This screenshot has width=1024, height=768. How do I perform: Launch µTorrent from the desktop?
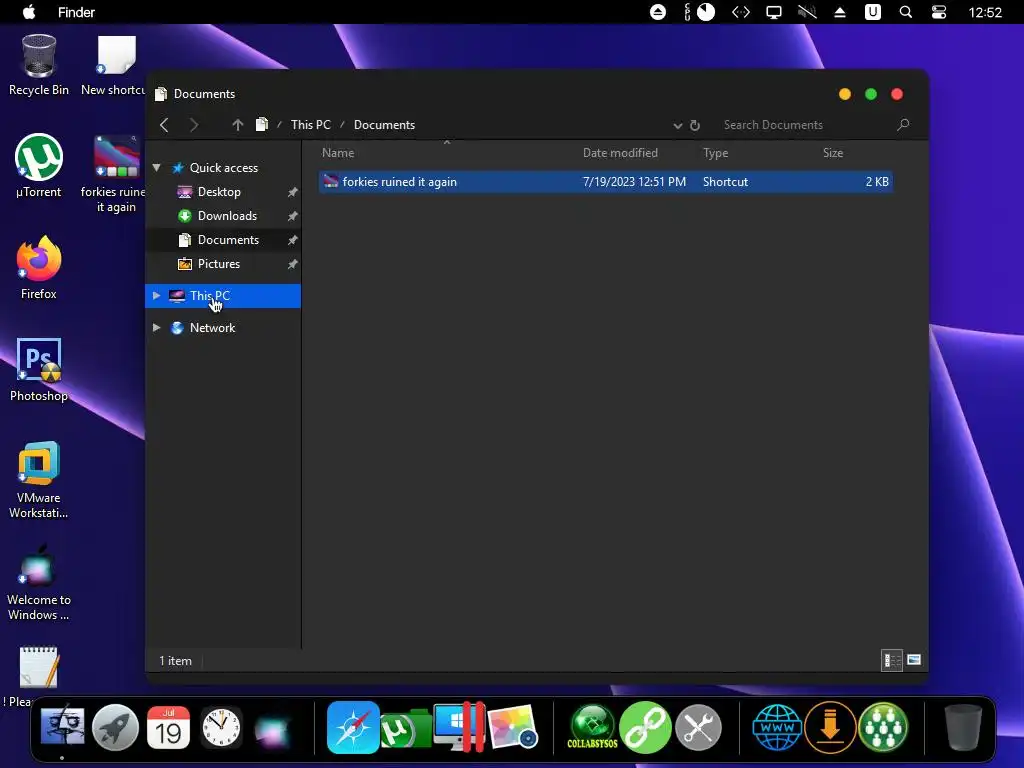pyautogui.click(x=39, y=166)
